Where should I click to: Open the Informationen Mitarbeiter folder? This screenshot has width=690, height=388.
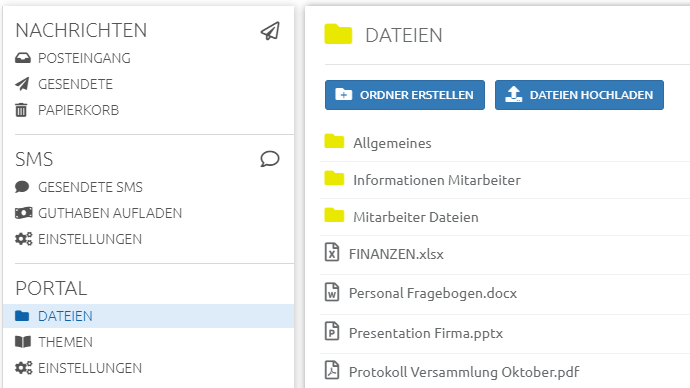pyautogui.click(x=437, y=180)
